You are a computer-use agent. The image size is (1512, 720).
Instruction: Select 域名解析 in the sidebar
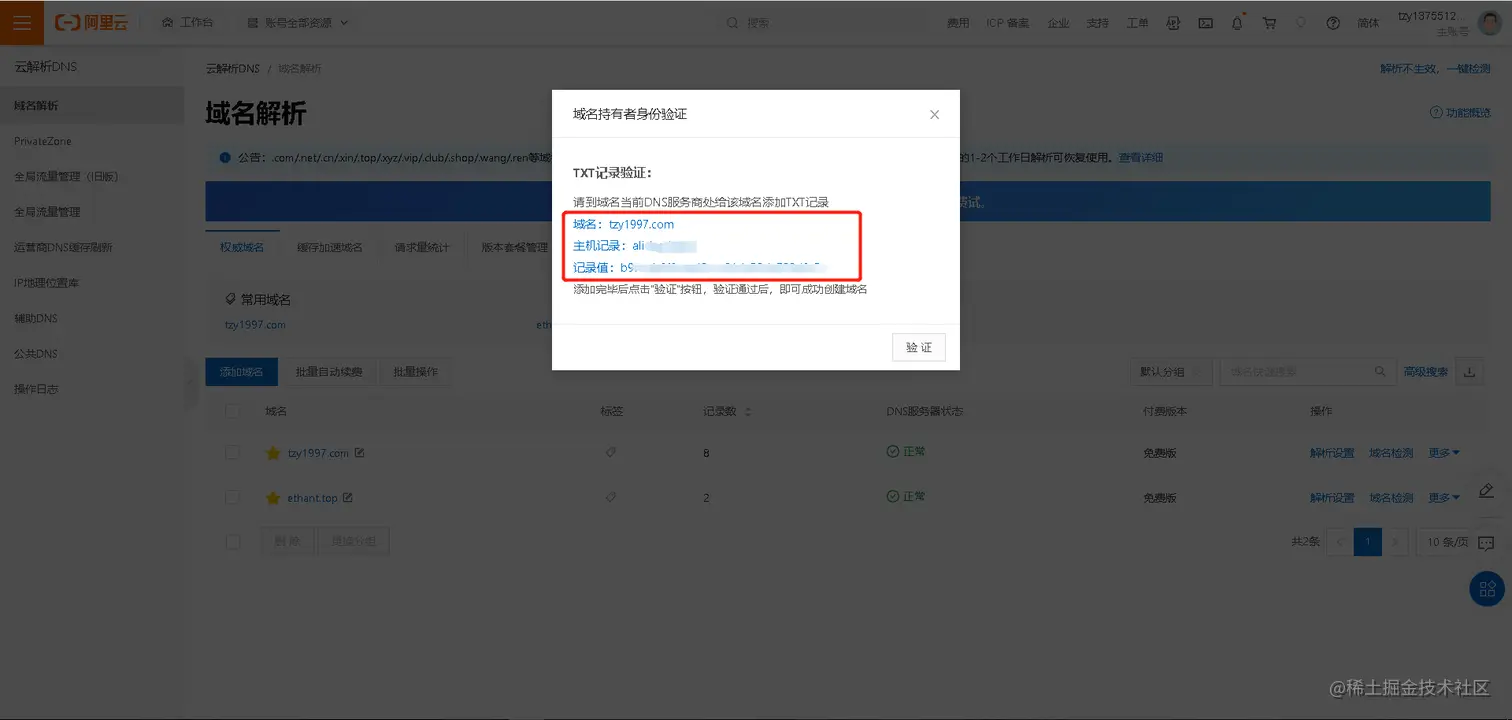click(92, 105)
